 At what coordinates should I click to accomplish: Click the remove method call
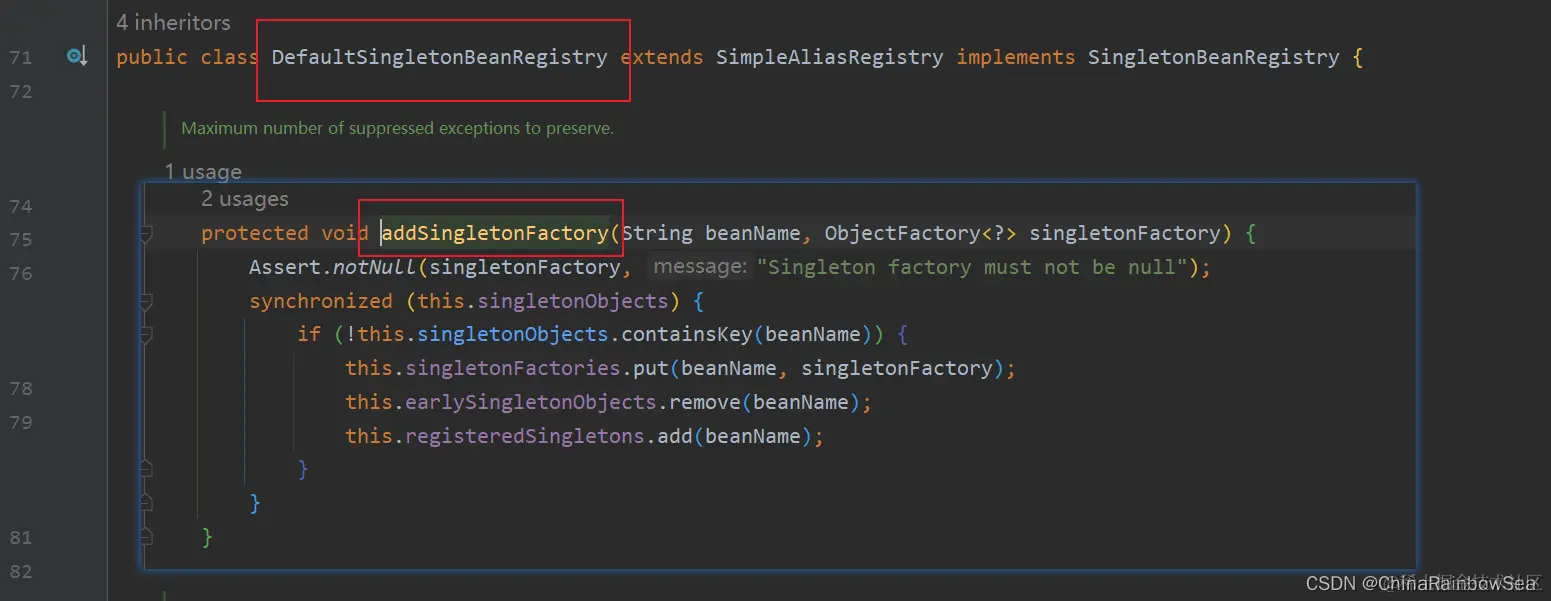click(x=704, y=402)
